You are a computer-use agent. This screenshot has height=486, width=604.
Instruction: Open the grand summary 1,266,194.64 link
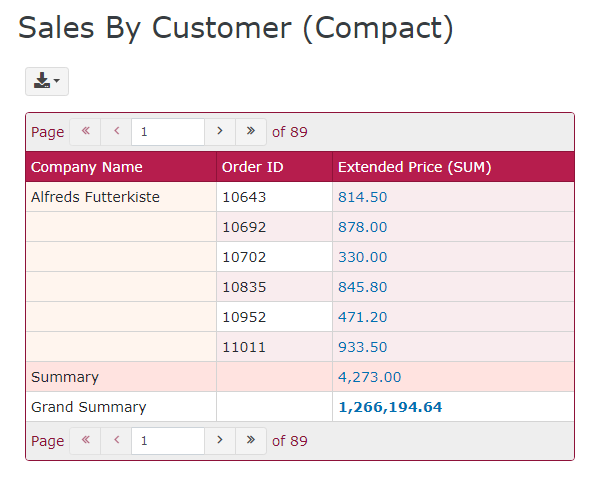[389, 407]
